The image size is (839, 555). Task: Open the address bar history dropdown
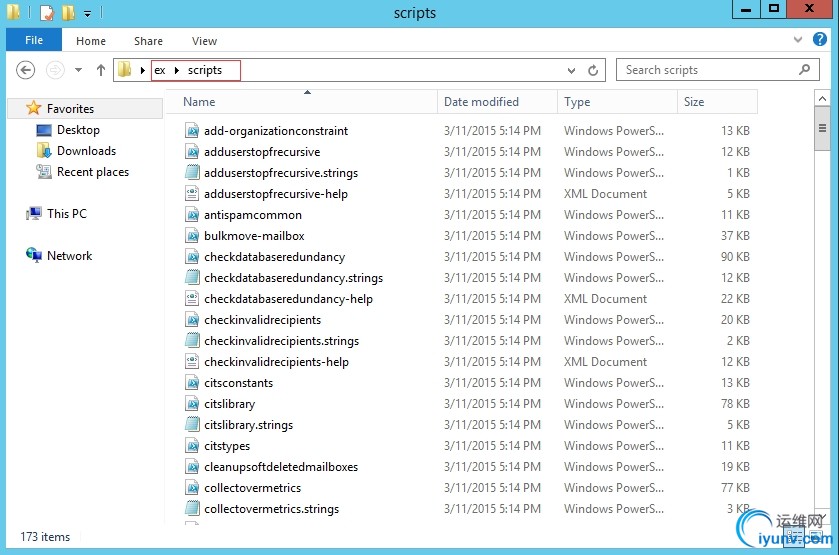tap(571, 70)
